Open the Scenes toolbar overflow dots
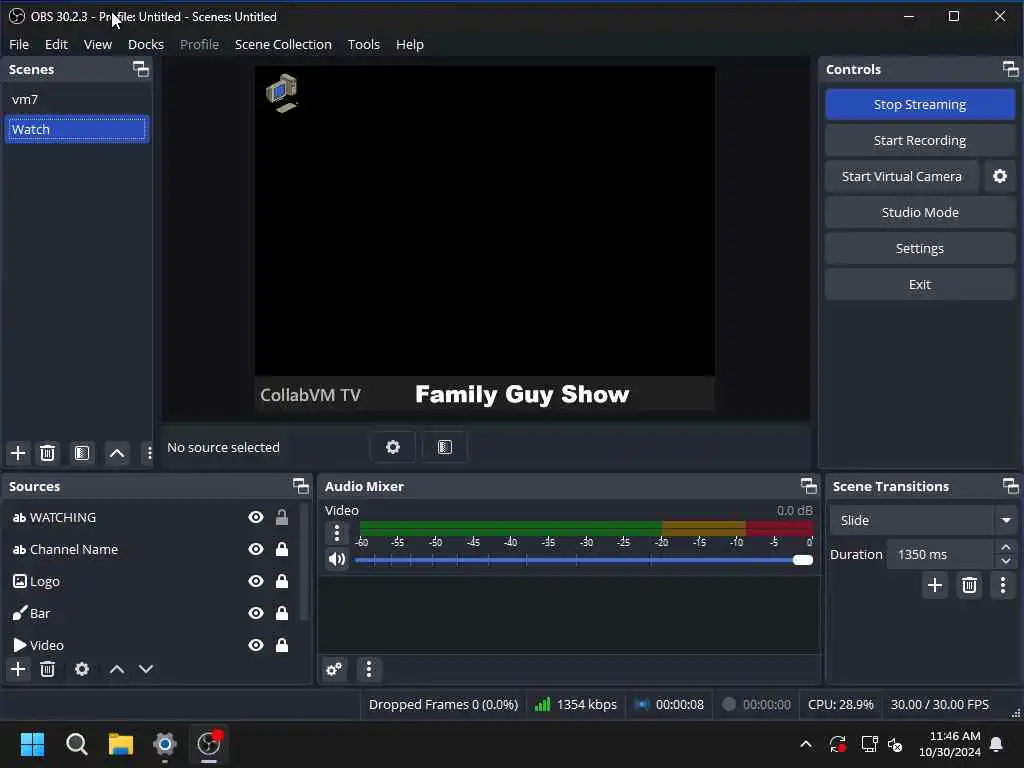The image size is (1024, 768). (149, 453)
